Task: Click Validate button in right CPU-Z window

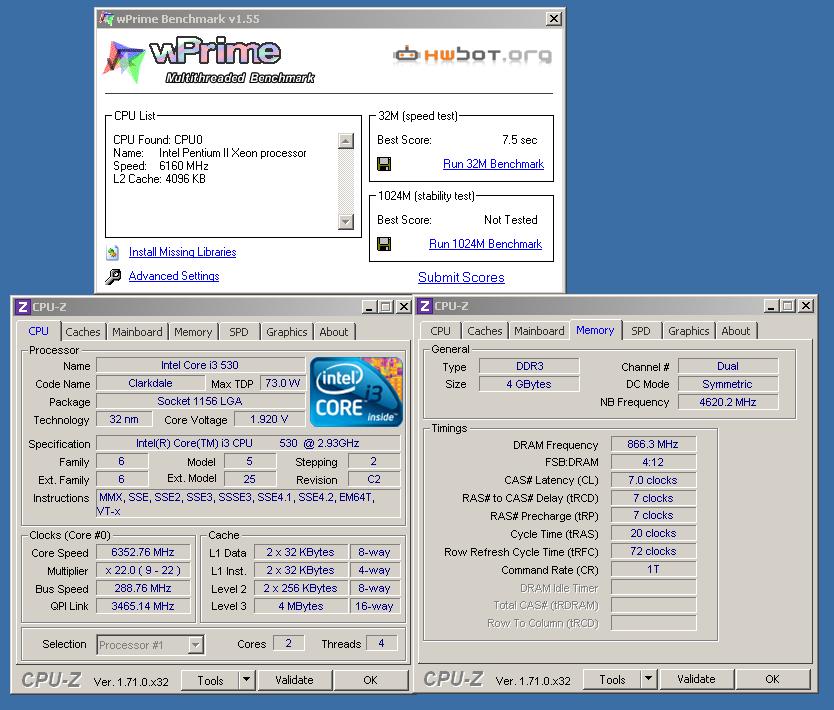Action: pyautogui.click(x=696, y=679)
